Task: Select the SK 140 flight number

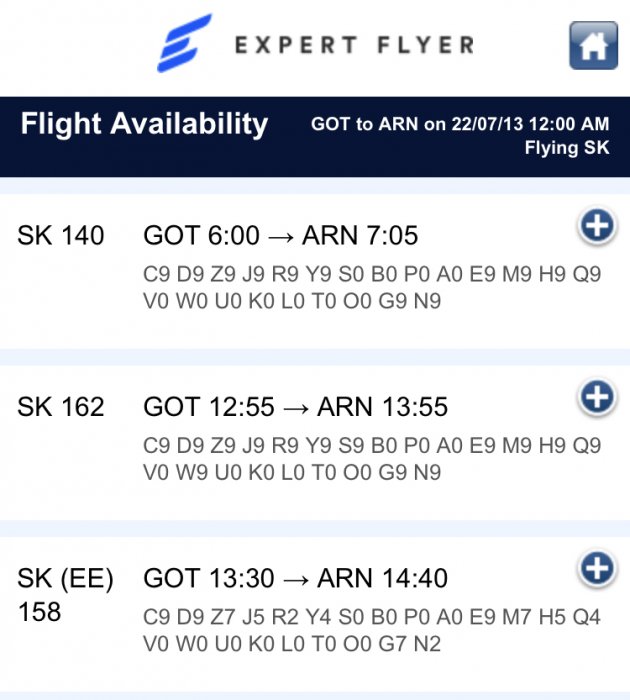Action: click(x=61, y=236)
